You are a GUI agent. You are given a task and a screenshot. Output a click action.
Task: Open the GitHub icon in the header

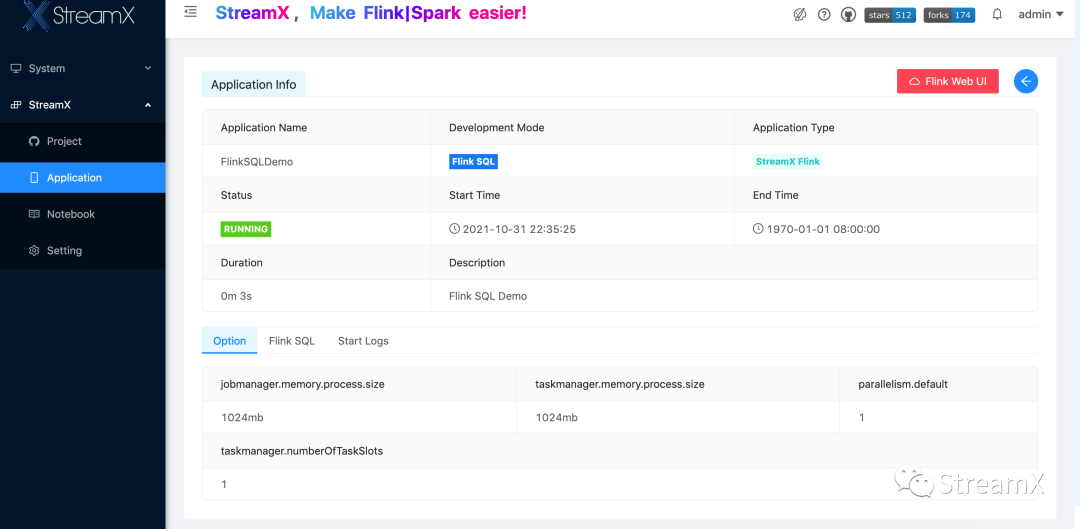click(x=849, y=14)
